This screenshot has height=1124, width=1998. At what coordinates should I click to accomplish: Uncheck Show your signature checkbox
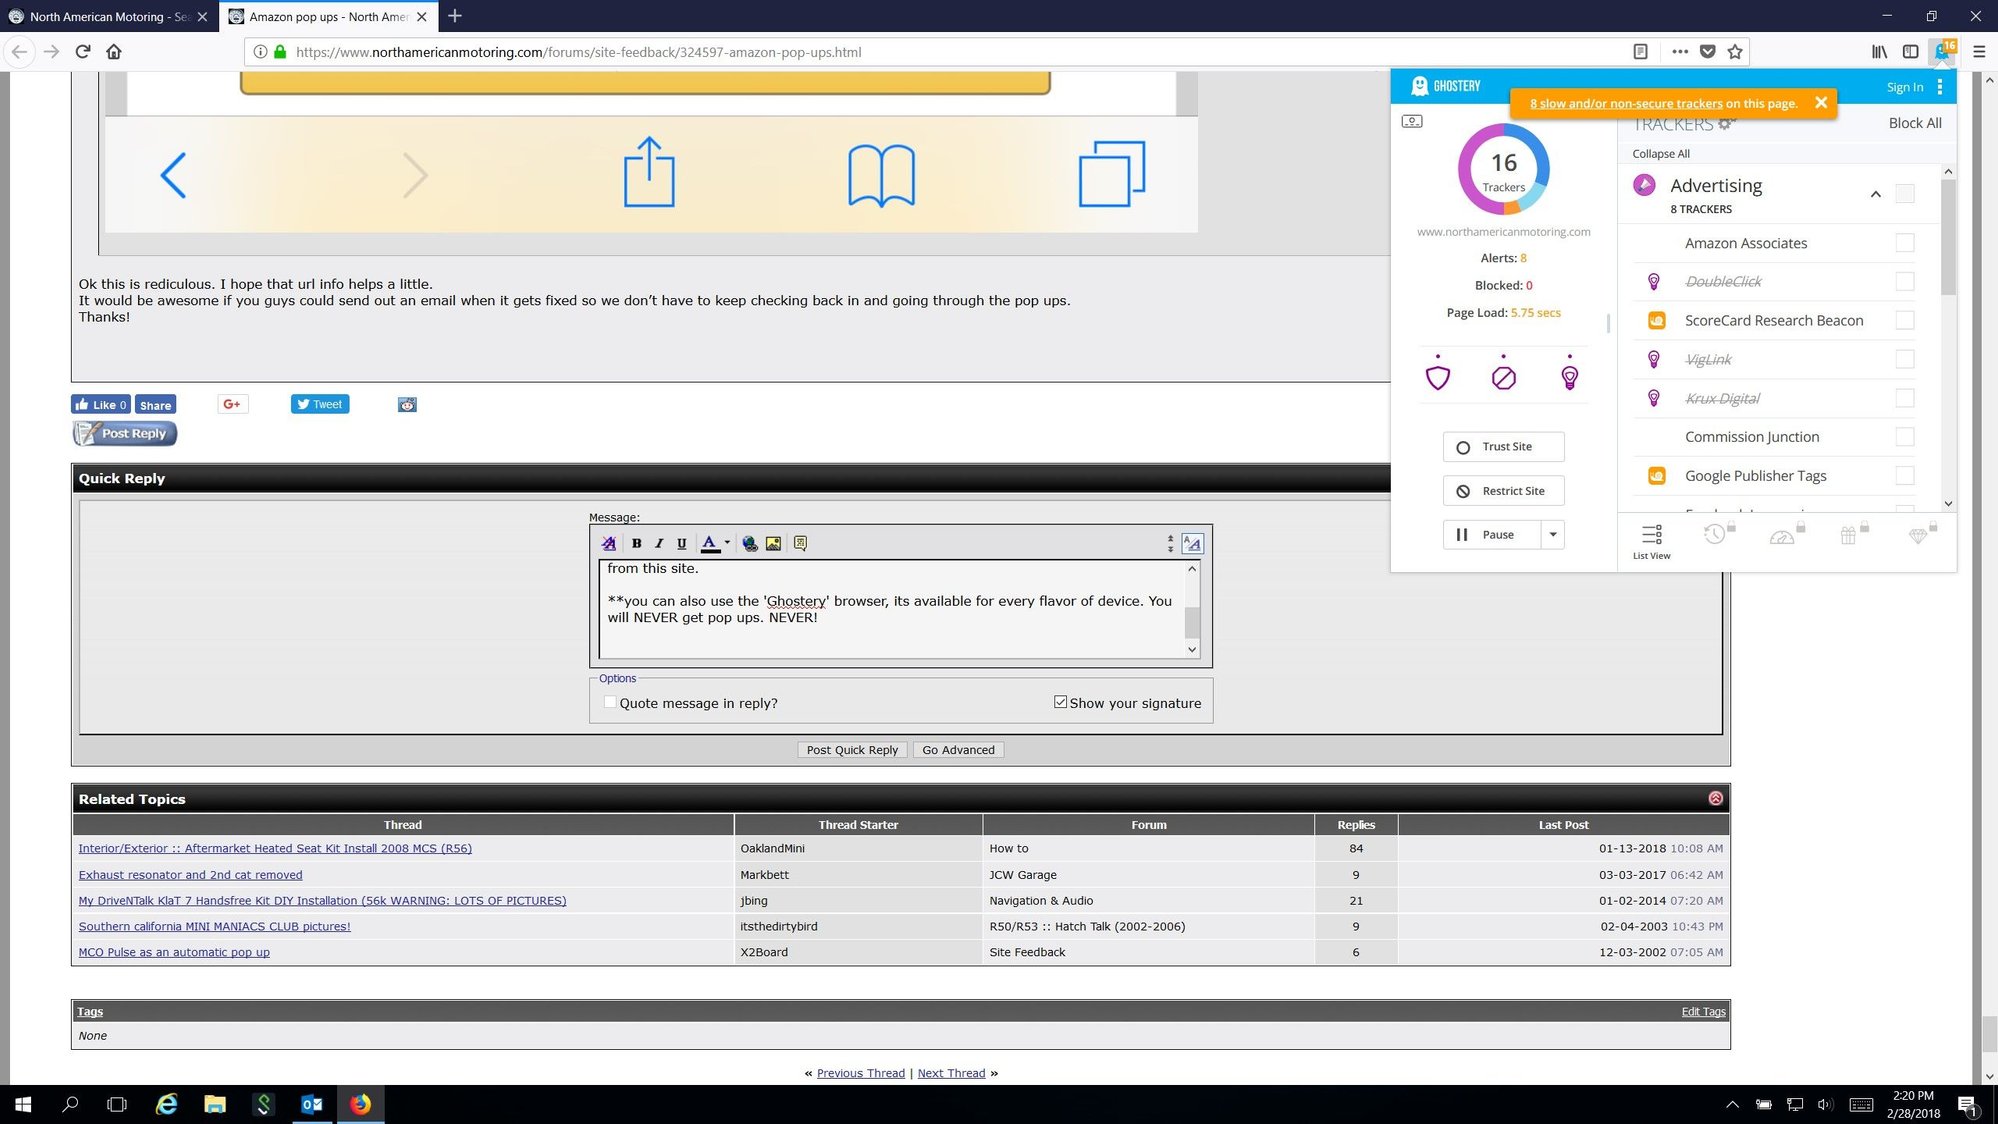pyautogui.click(x=1060, y=702)
